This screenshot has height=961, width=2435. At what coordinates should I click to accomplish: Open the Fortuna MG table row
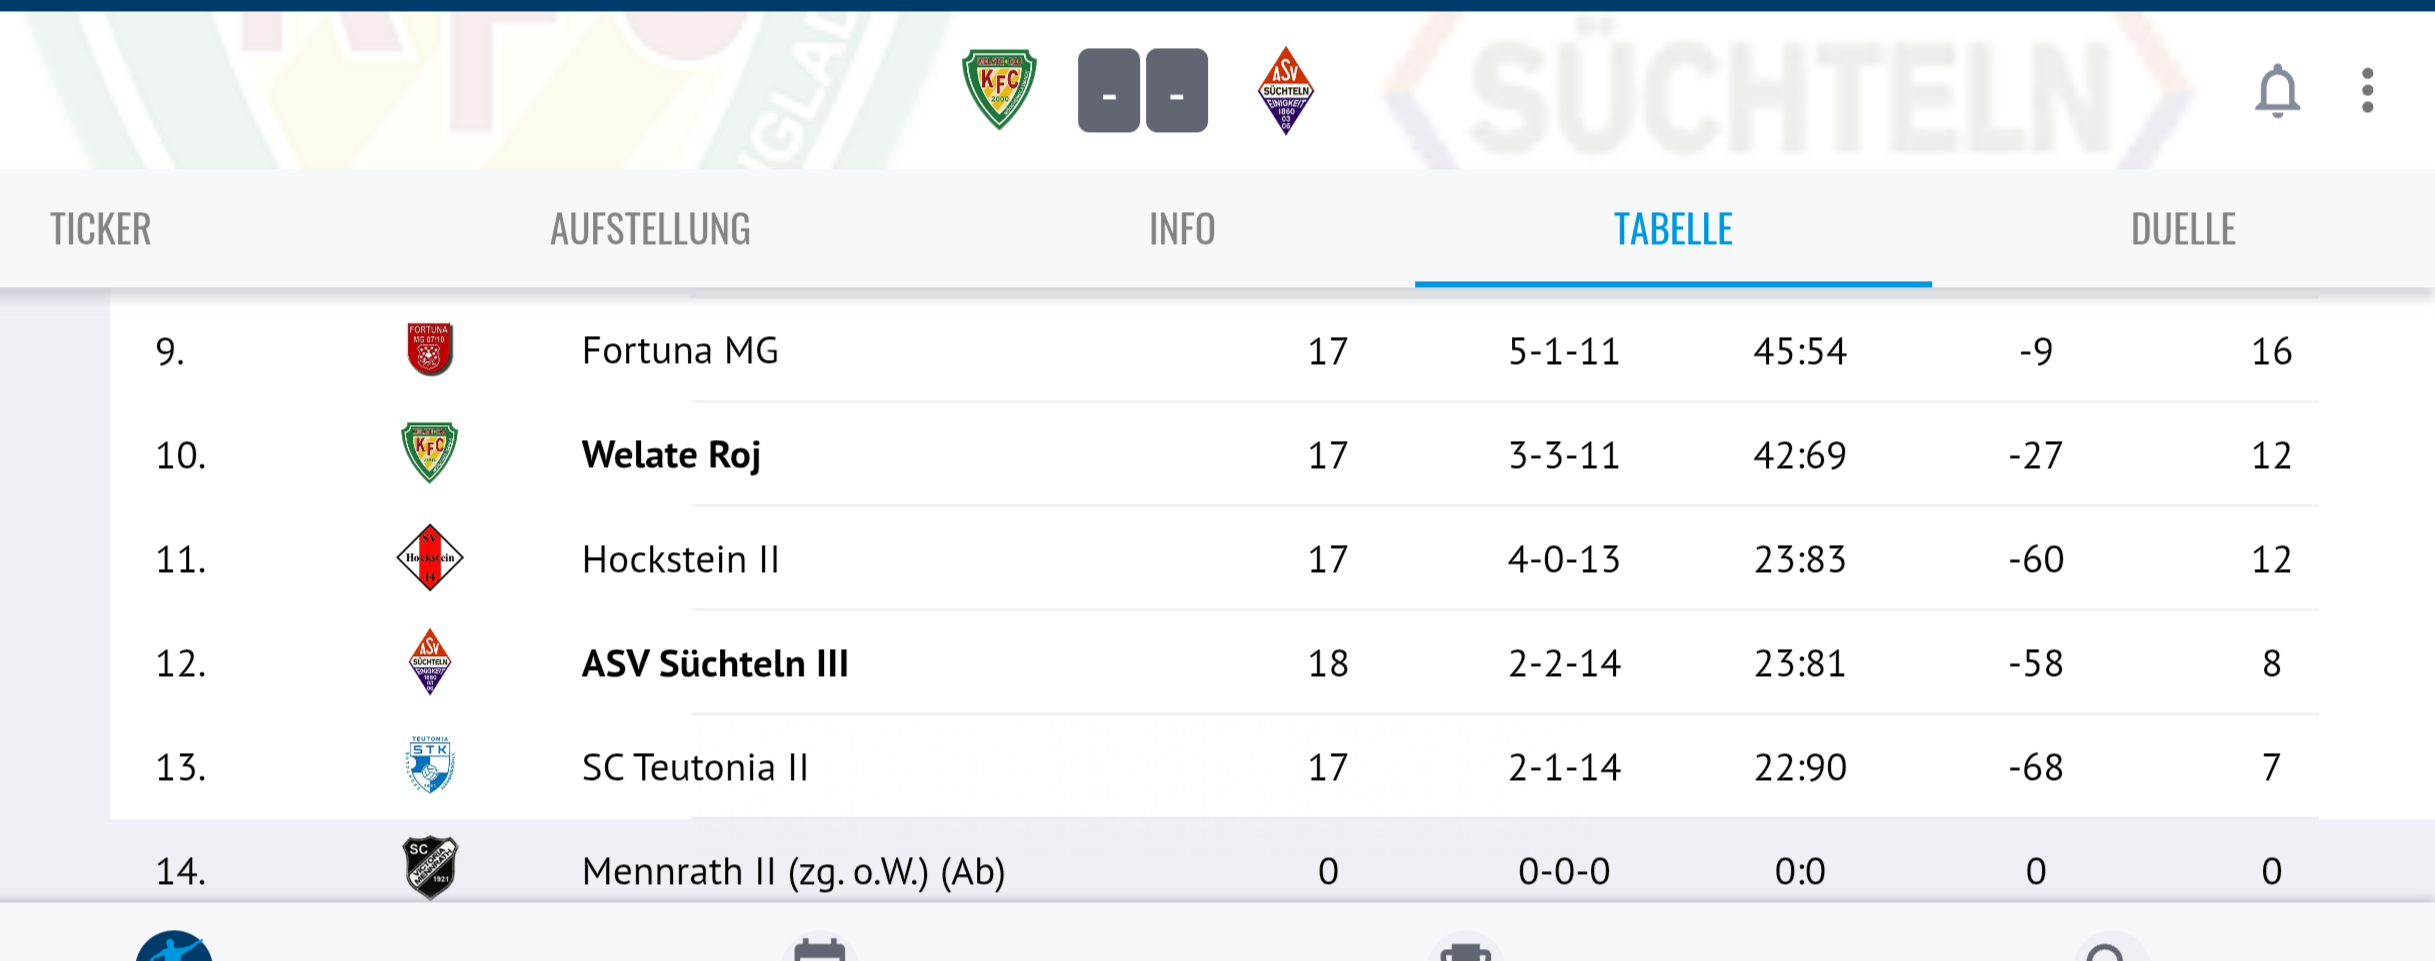[680, 351]
